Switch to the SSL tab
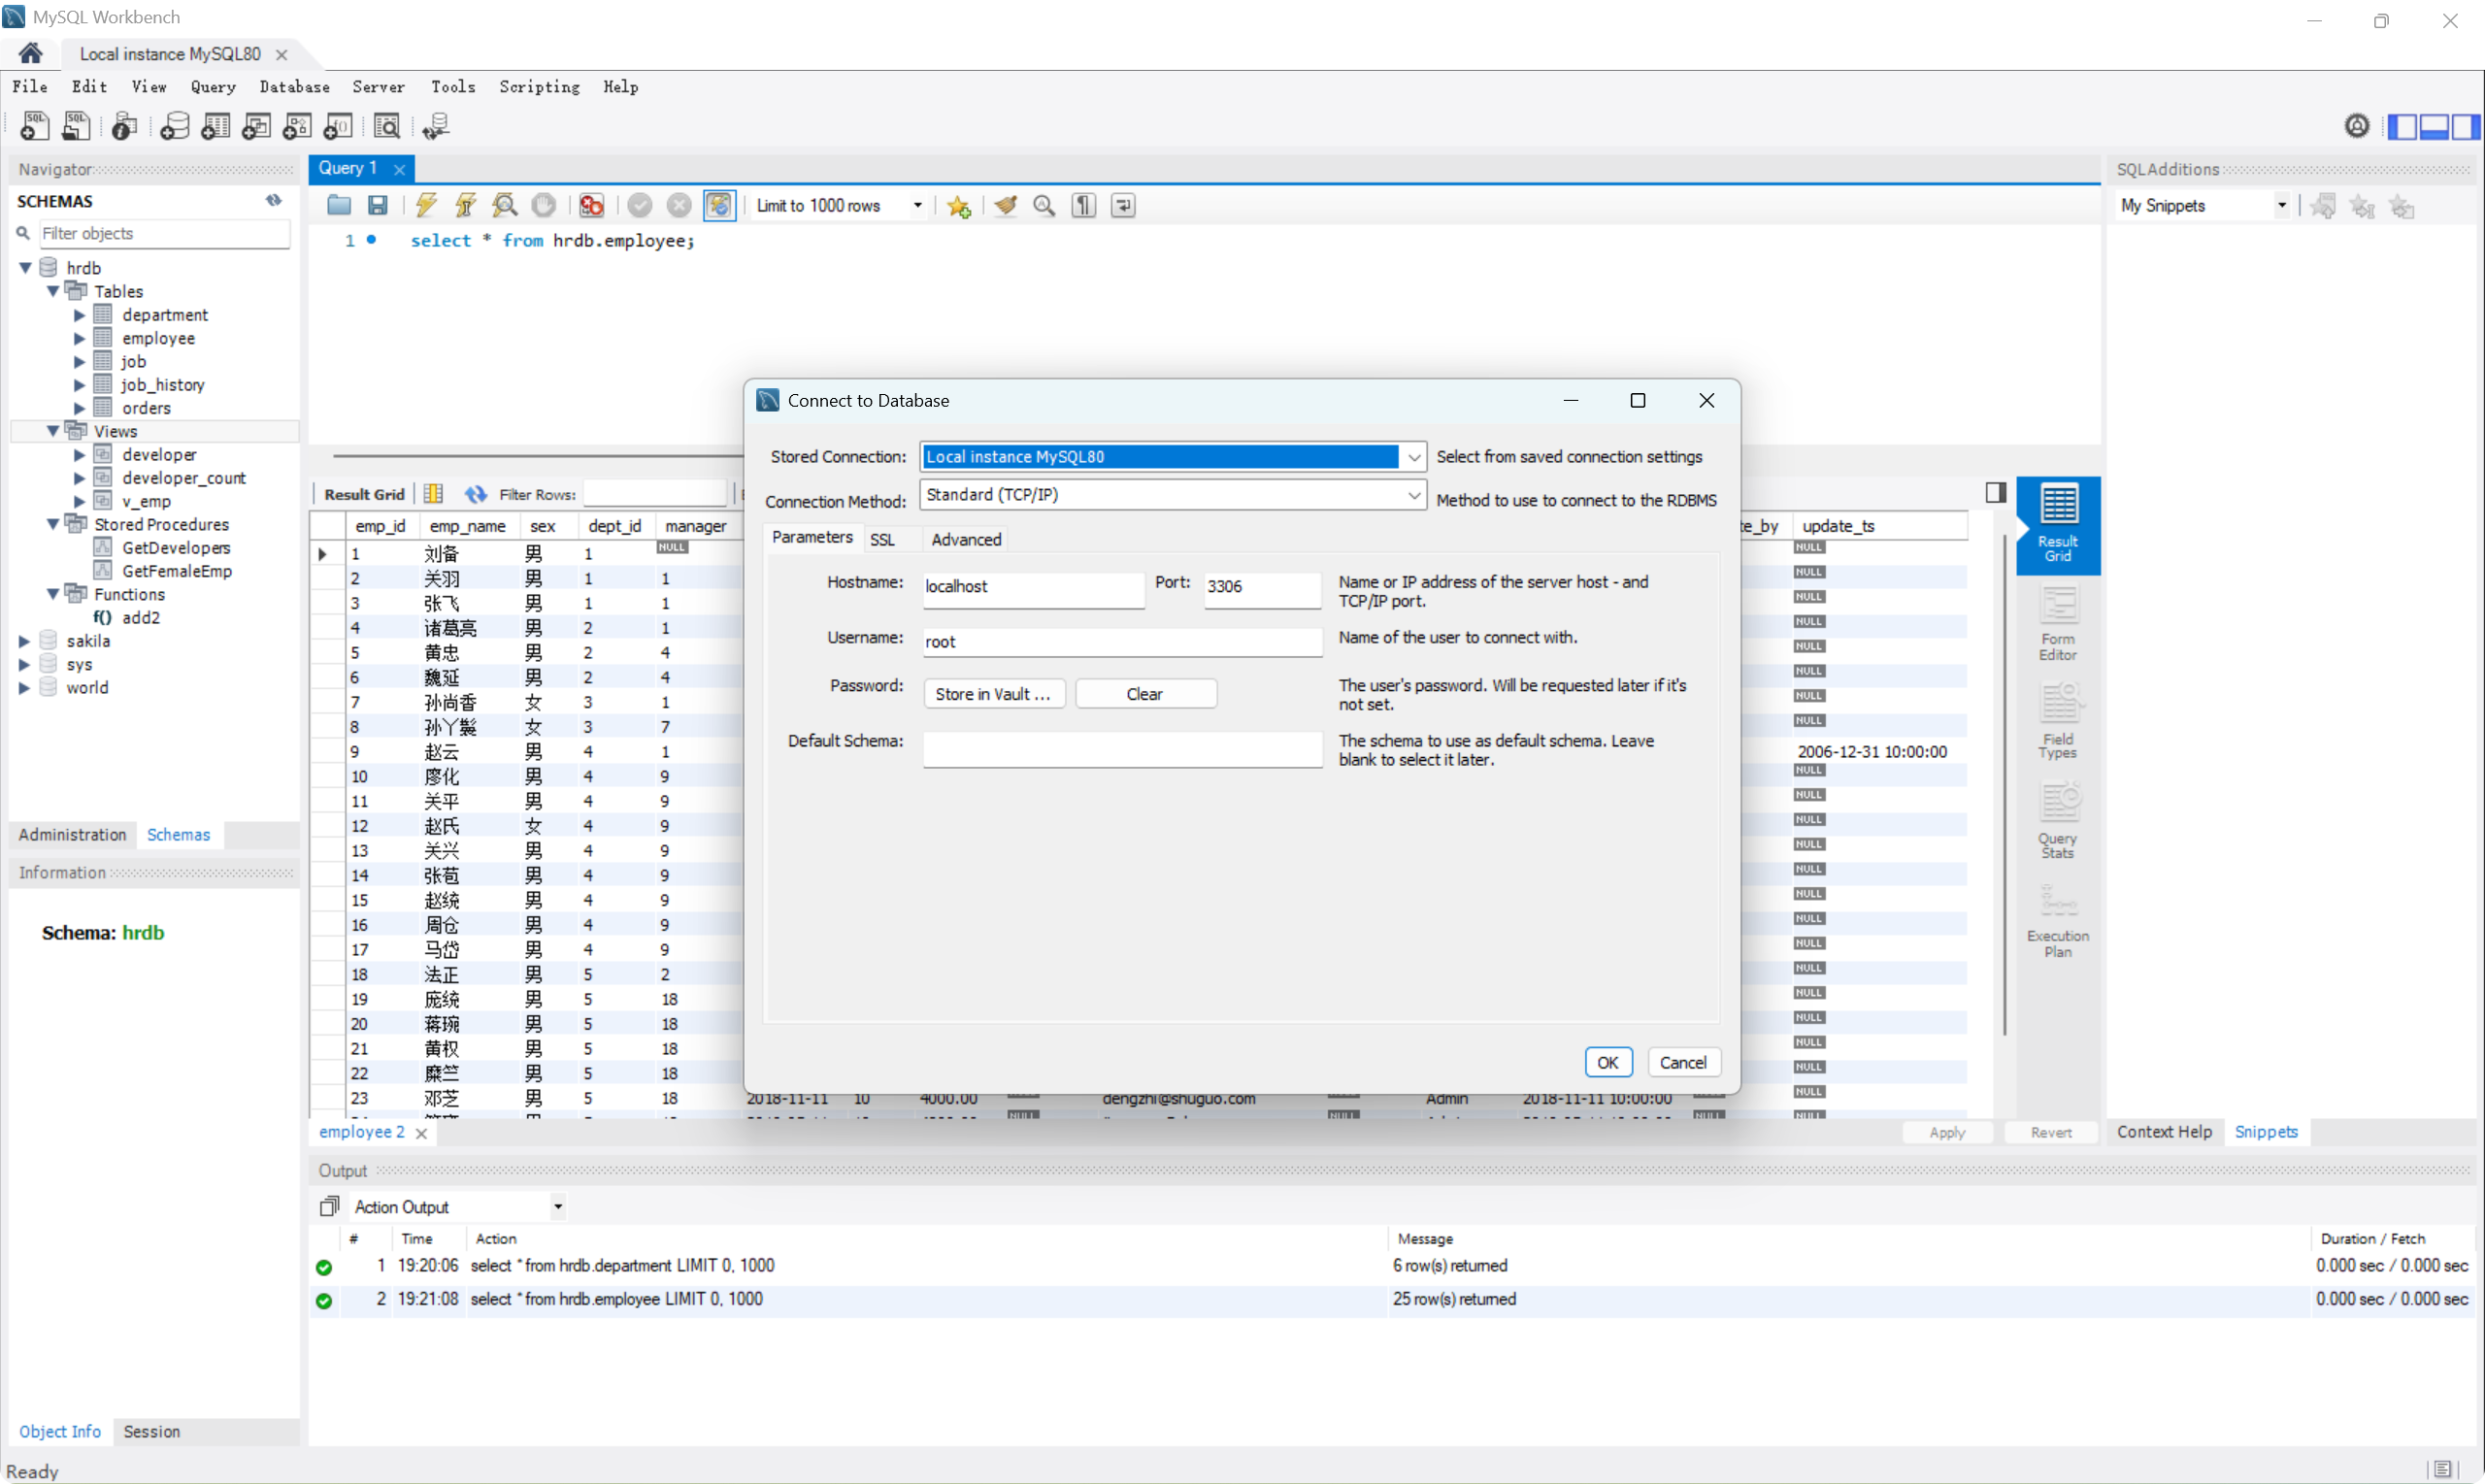The image size is (2485, 1484). [x=881, y=540]
